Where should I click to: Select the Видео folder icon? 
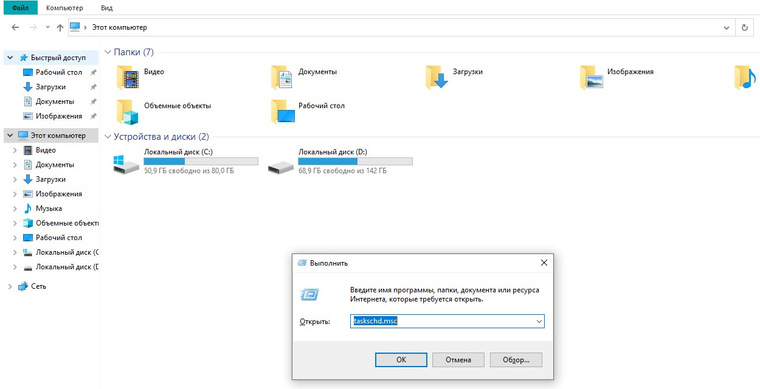tap(127, 77)
